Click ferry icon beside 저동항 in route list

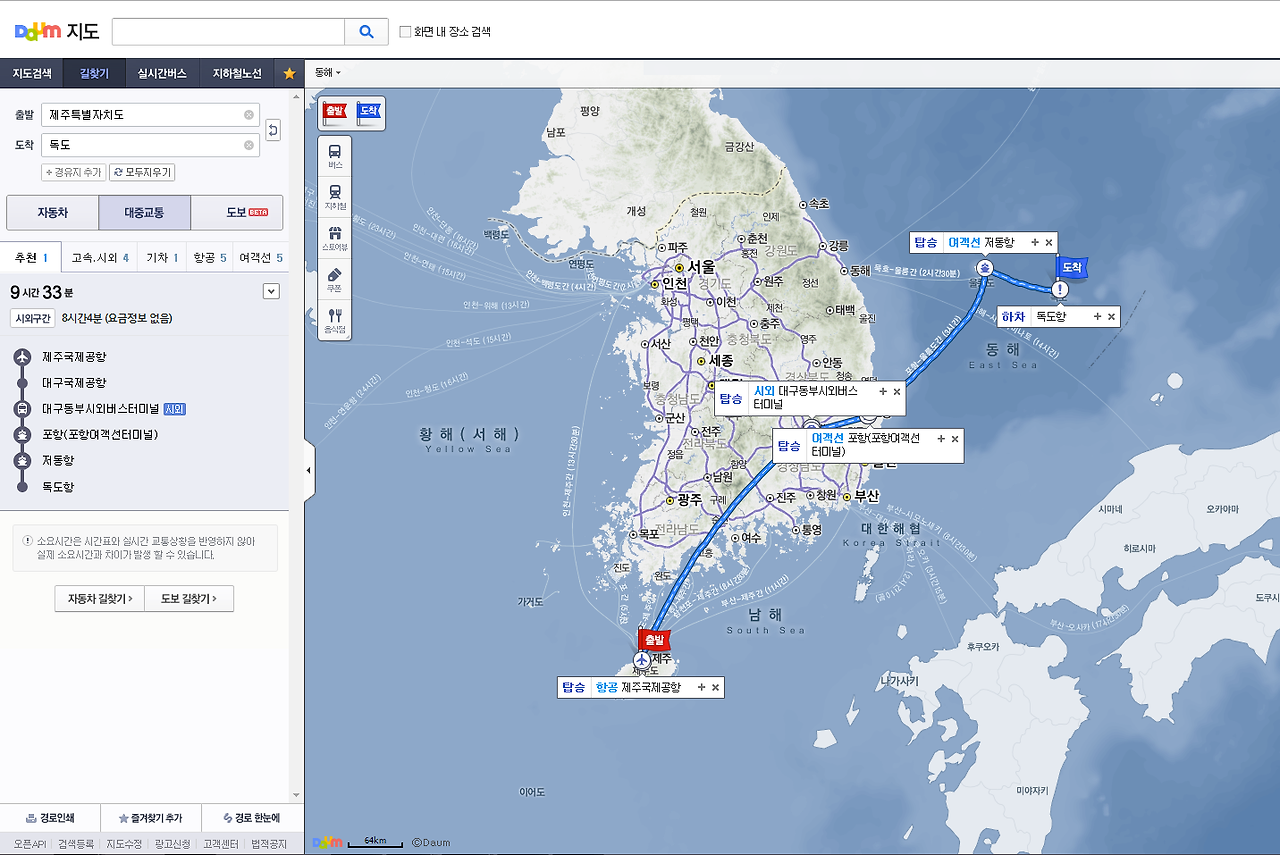(x=22, y=461)
